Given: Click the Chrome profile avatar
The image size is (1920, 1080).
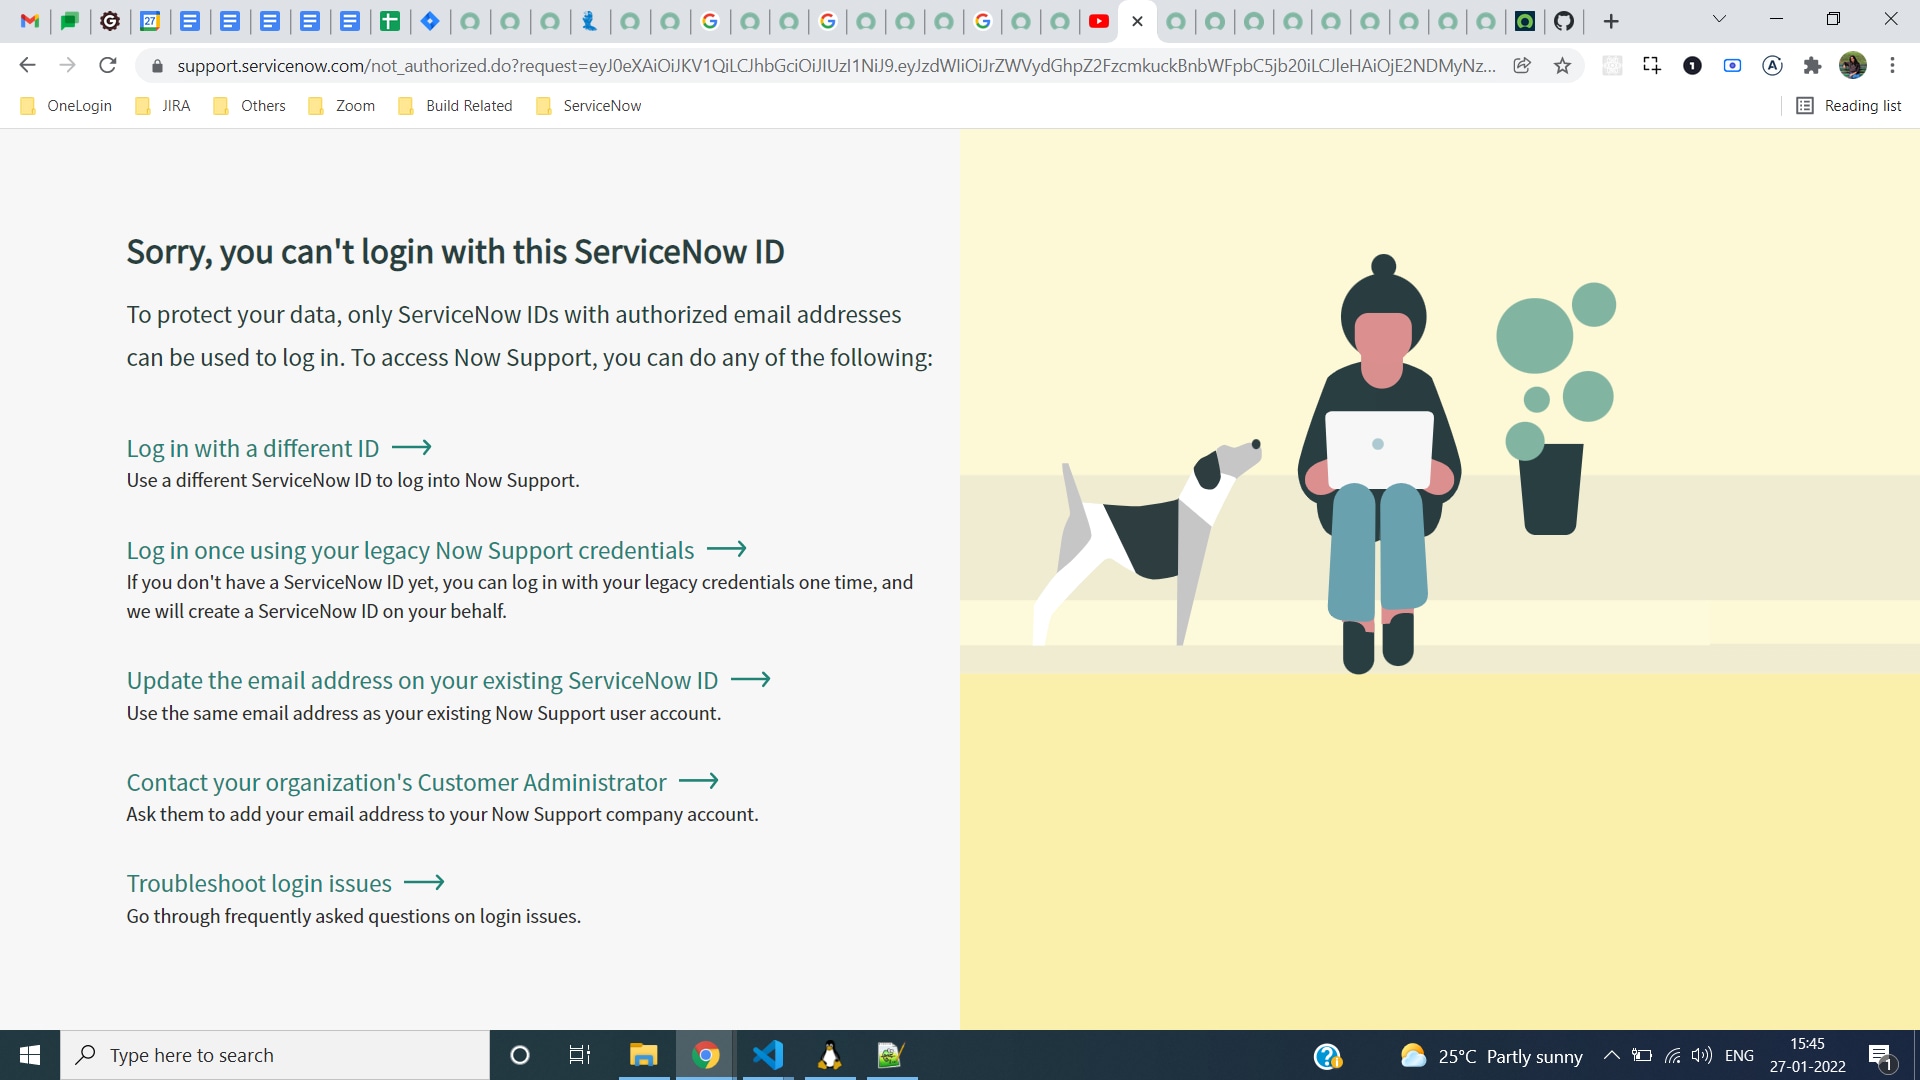Looking at the screenshot, I should coord(1855,65).
